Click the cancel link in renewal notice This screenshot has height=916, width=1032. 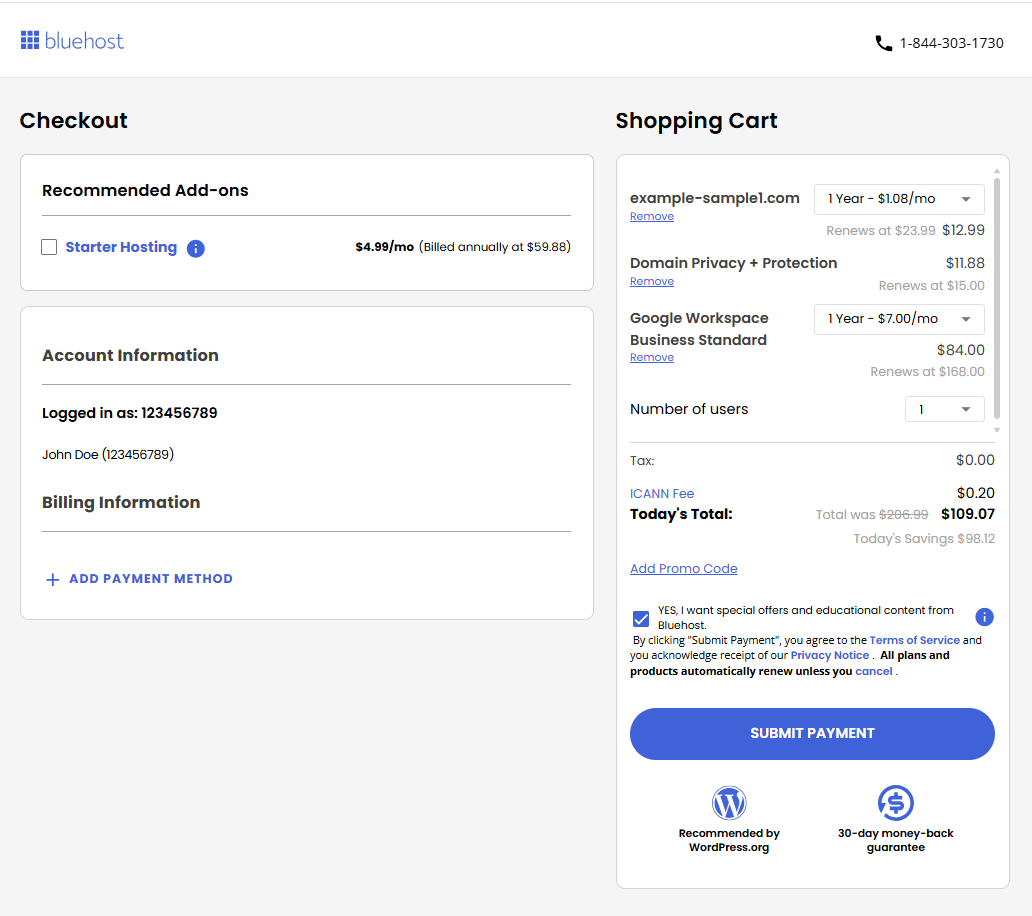click(873, 671)
